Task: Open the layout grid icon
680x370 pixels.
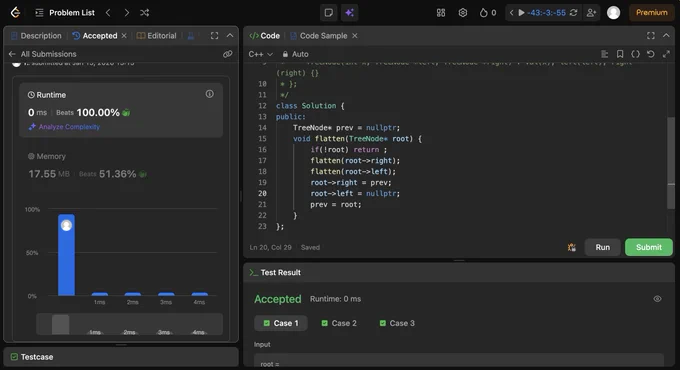Action: click(x=441, y=13)
